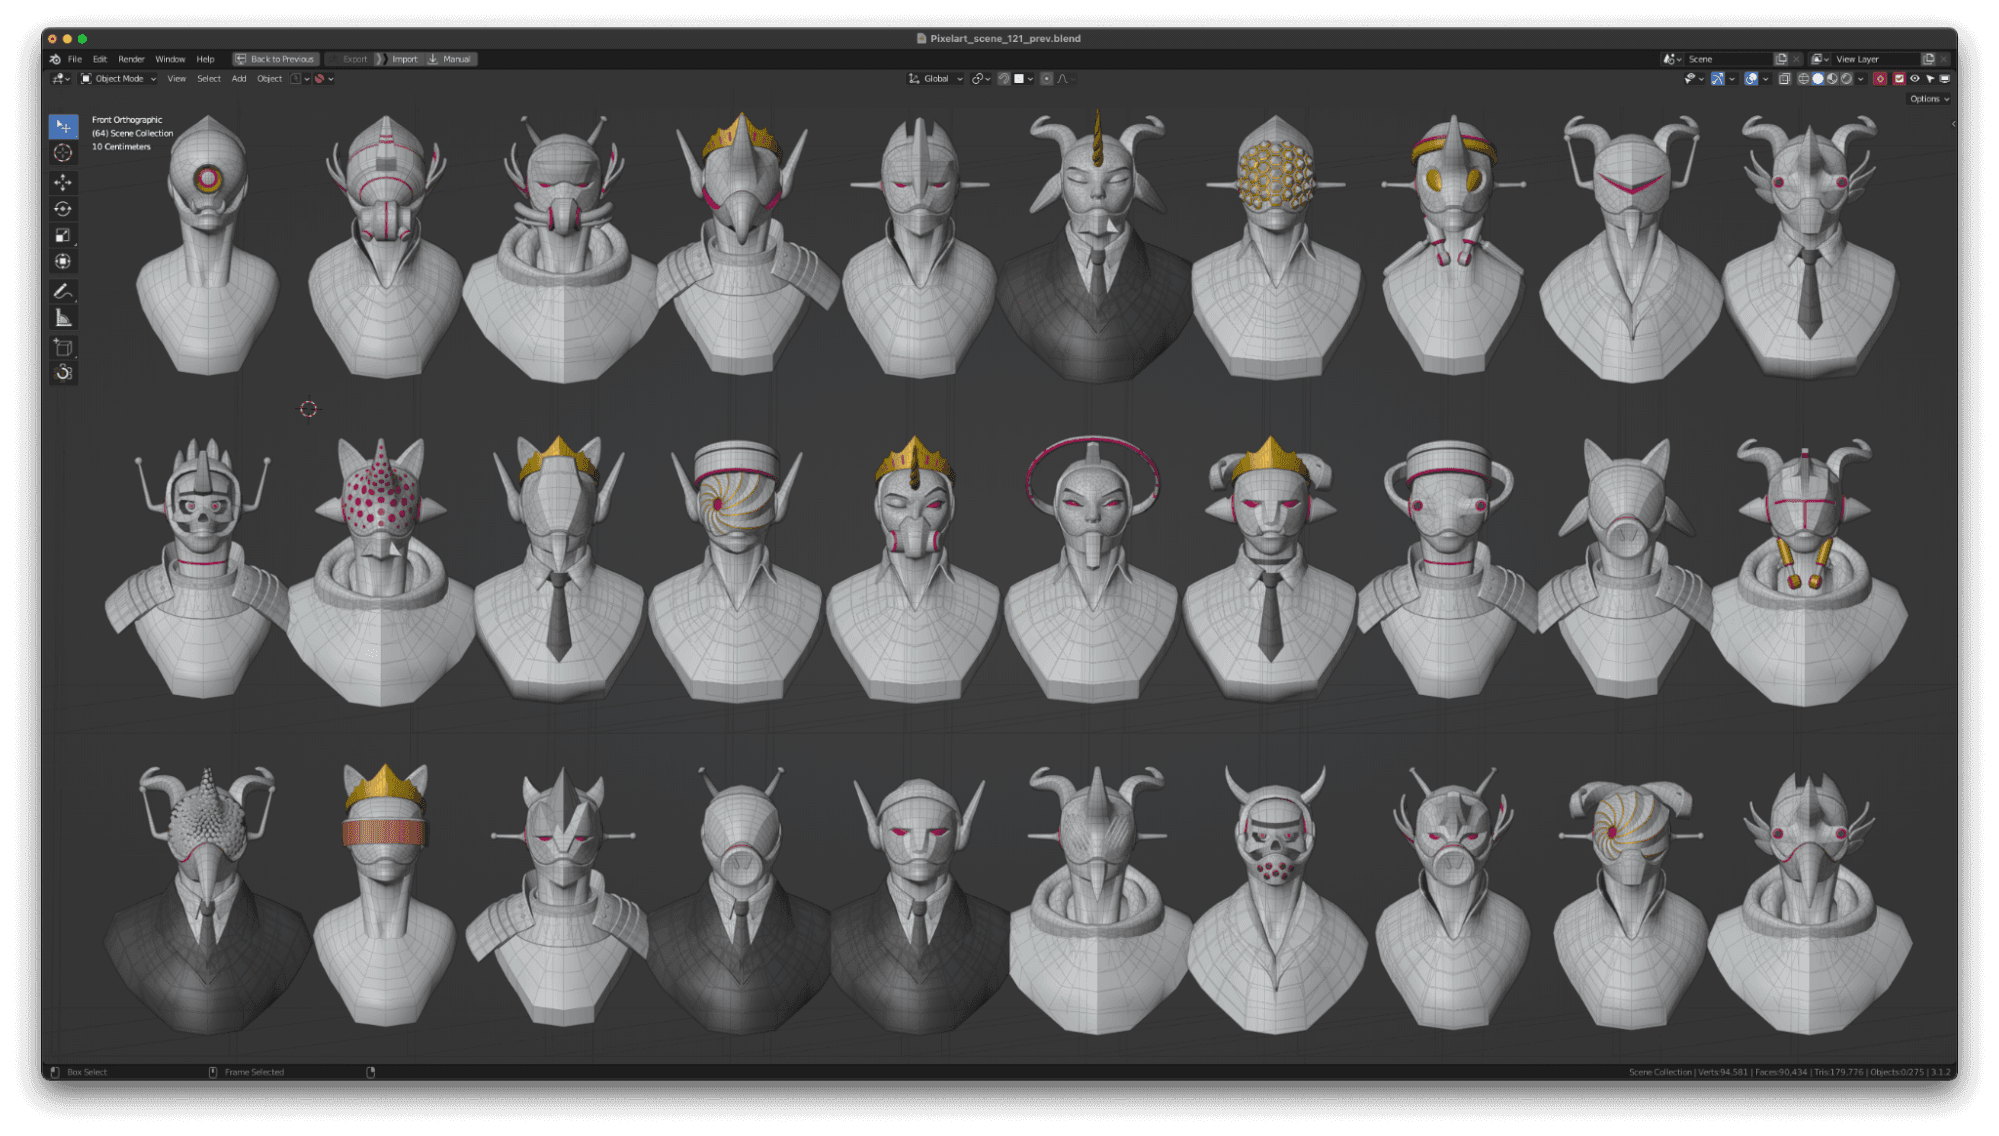1999x1136 pixels.
Task: Pick the Transform tool
Action: point(63,261)
